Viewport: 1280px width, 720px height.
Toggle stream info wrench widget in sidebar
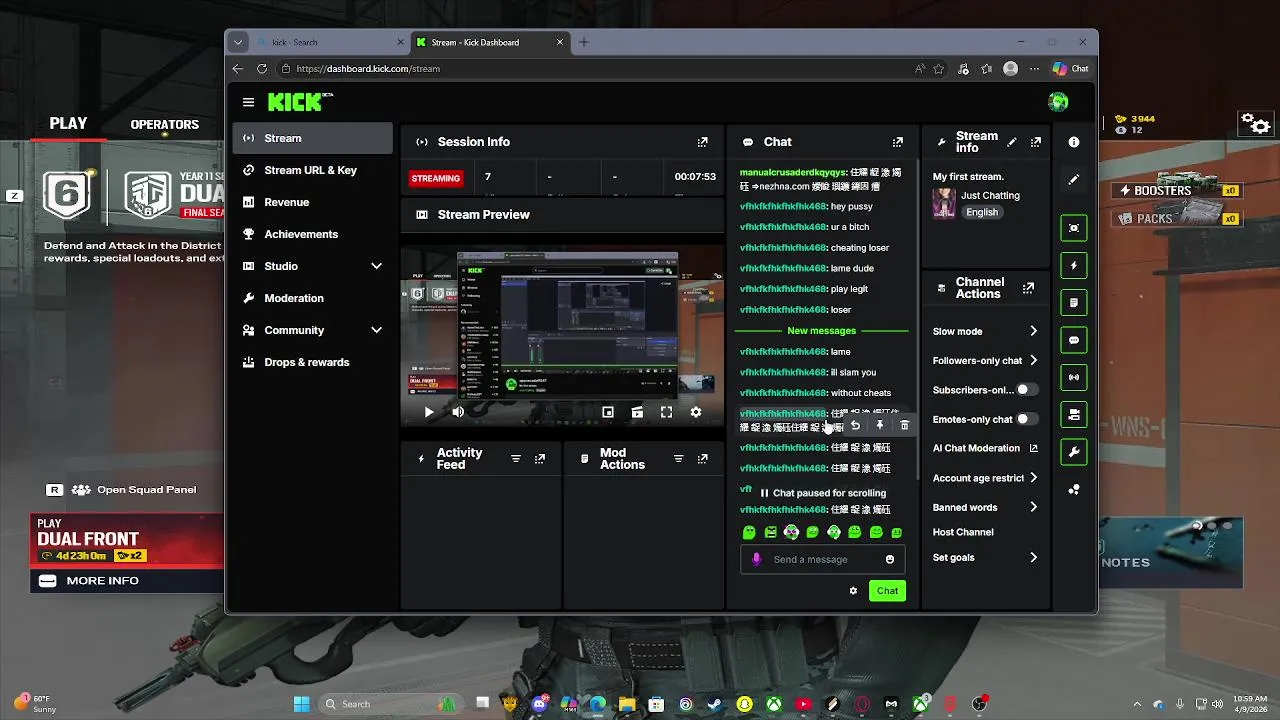point(1074,452)
